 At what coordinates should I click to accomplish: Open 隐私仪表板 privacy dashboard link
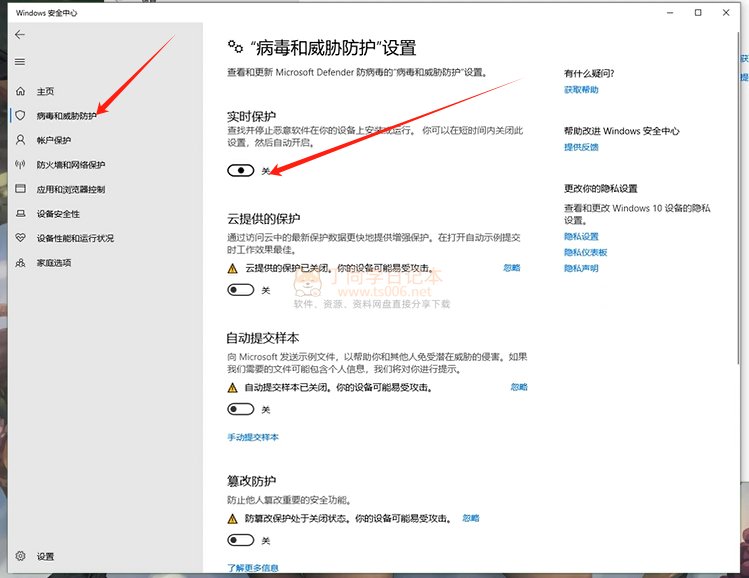(585, 252)
